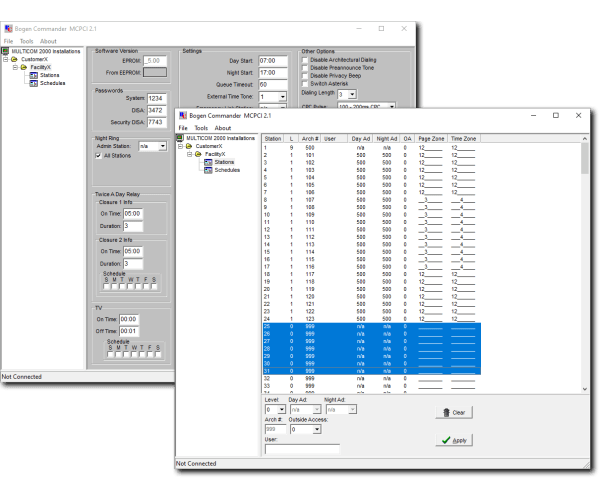Image resolution: width=600 pixels, height=500 pixels.
Task: Sort by Station column header
Action: [273, 138]
